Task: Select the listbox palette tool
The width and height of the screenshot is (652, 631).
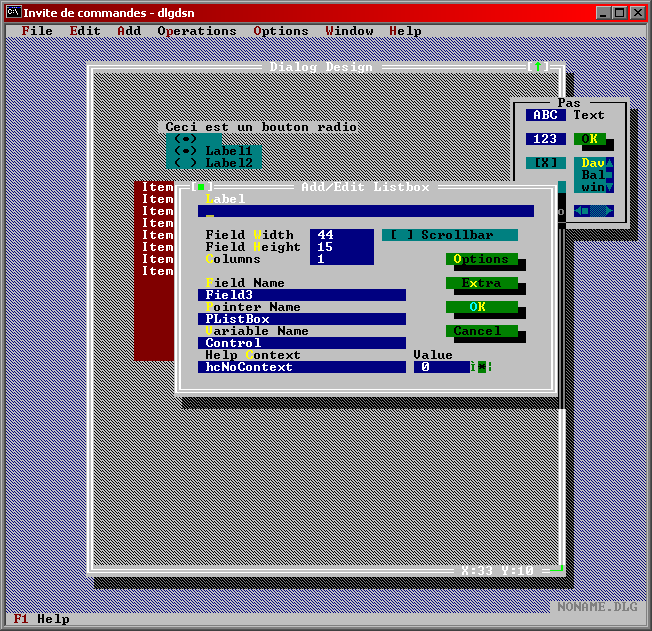Action: (593, 175)
